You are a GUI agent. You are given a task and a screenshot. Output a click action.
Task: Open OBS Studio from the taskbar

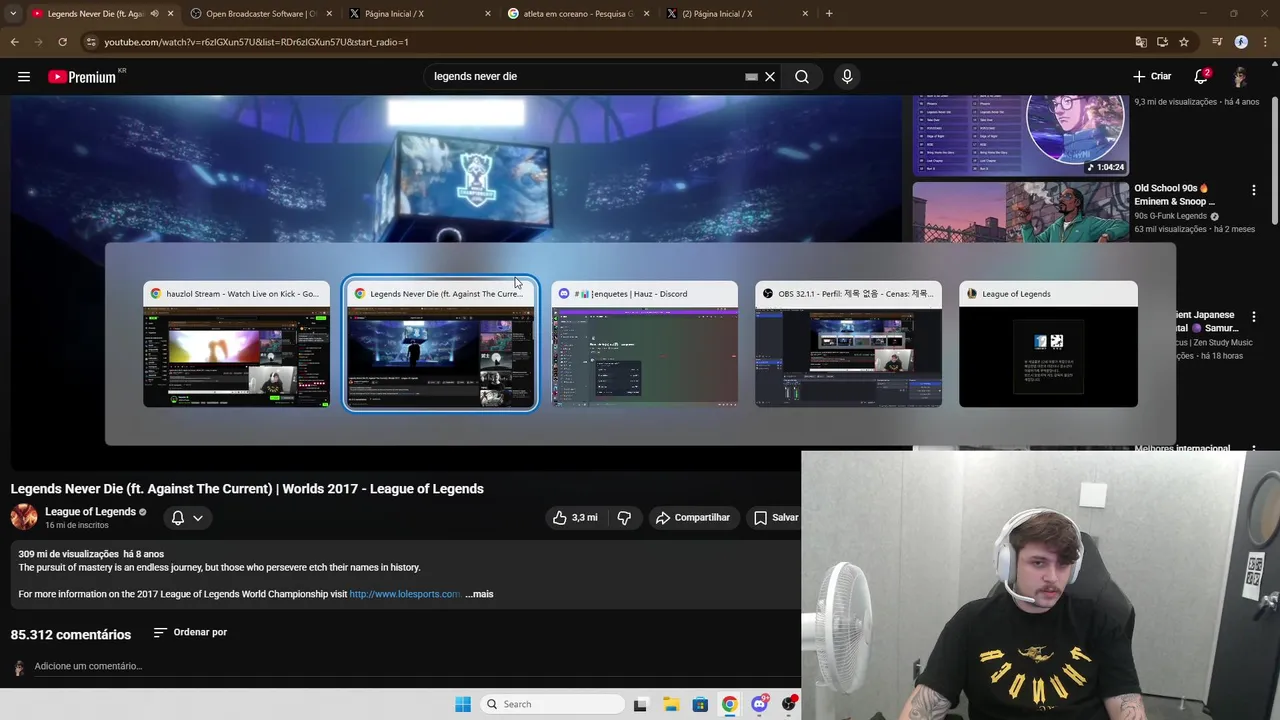coord(790,704)
